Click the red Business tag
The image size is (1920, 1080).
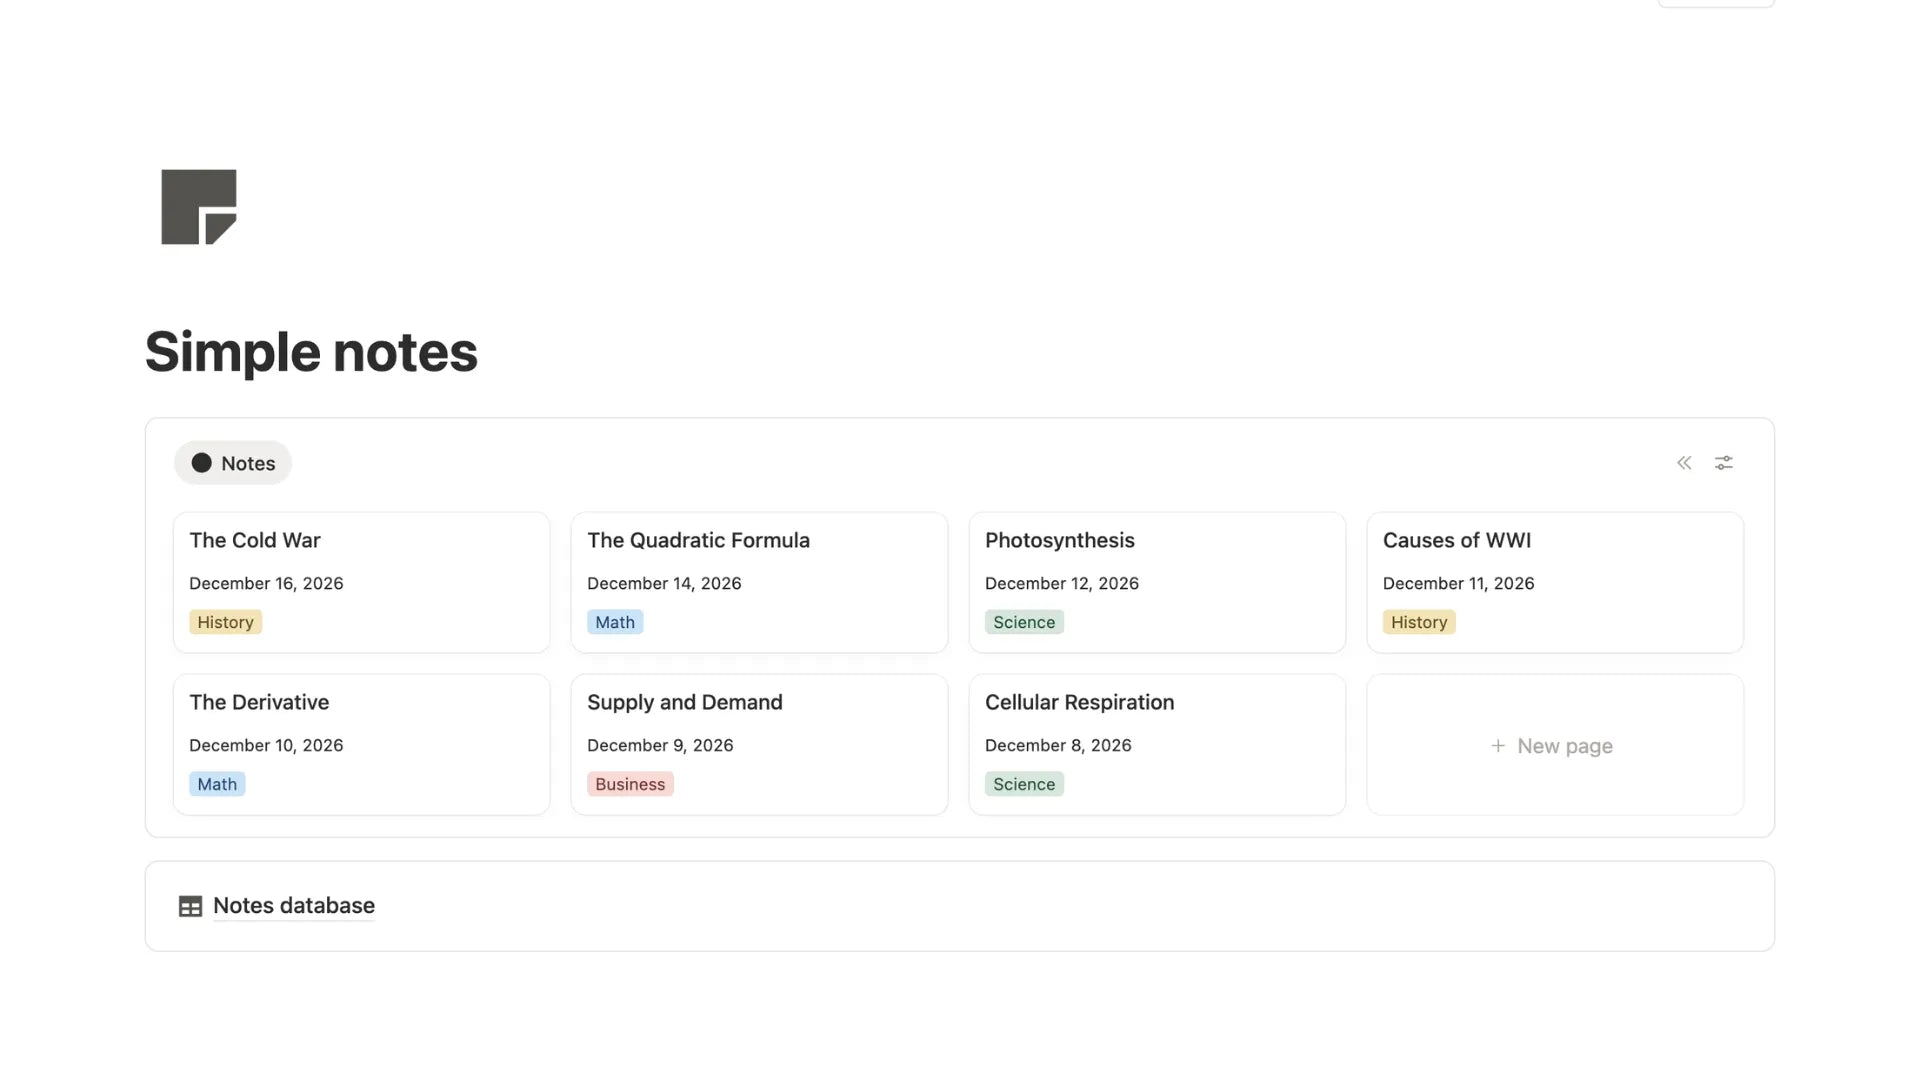click(x=630, y=784)
